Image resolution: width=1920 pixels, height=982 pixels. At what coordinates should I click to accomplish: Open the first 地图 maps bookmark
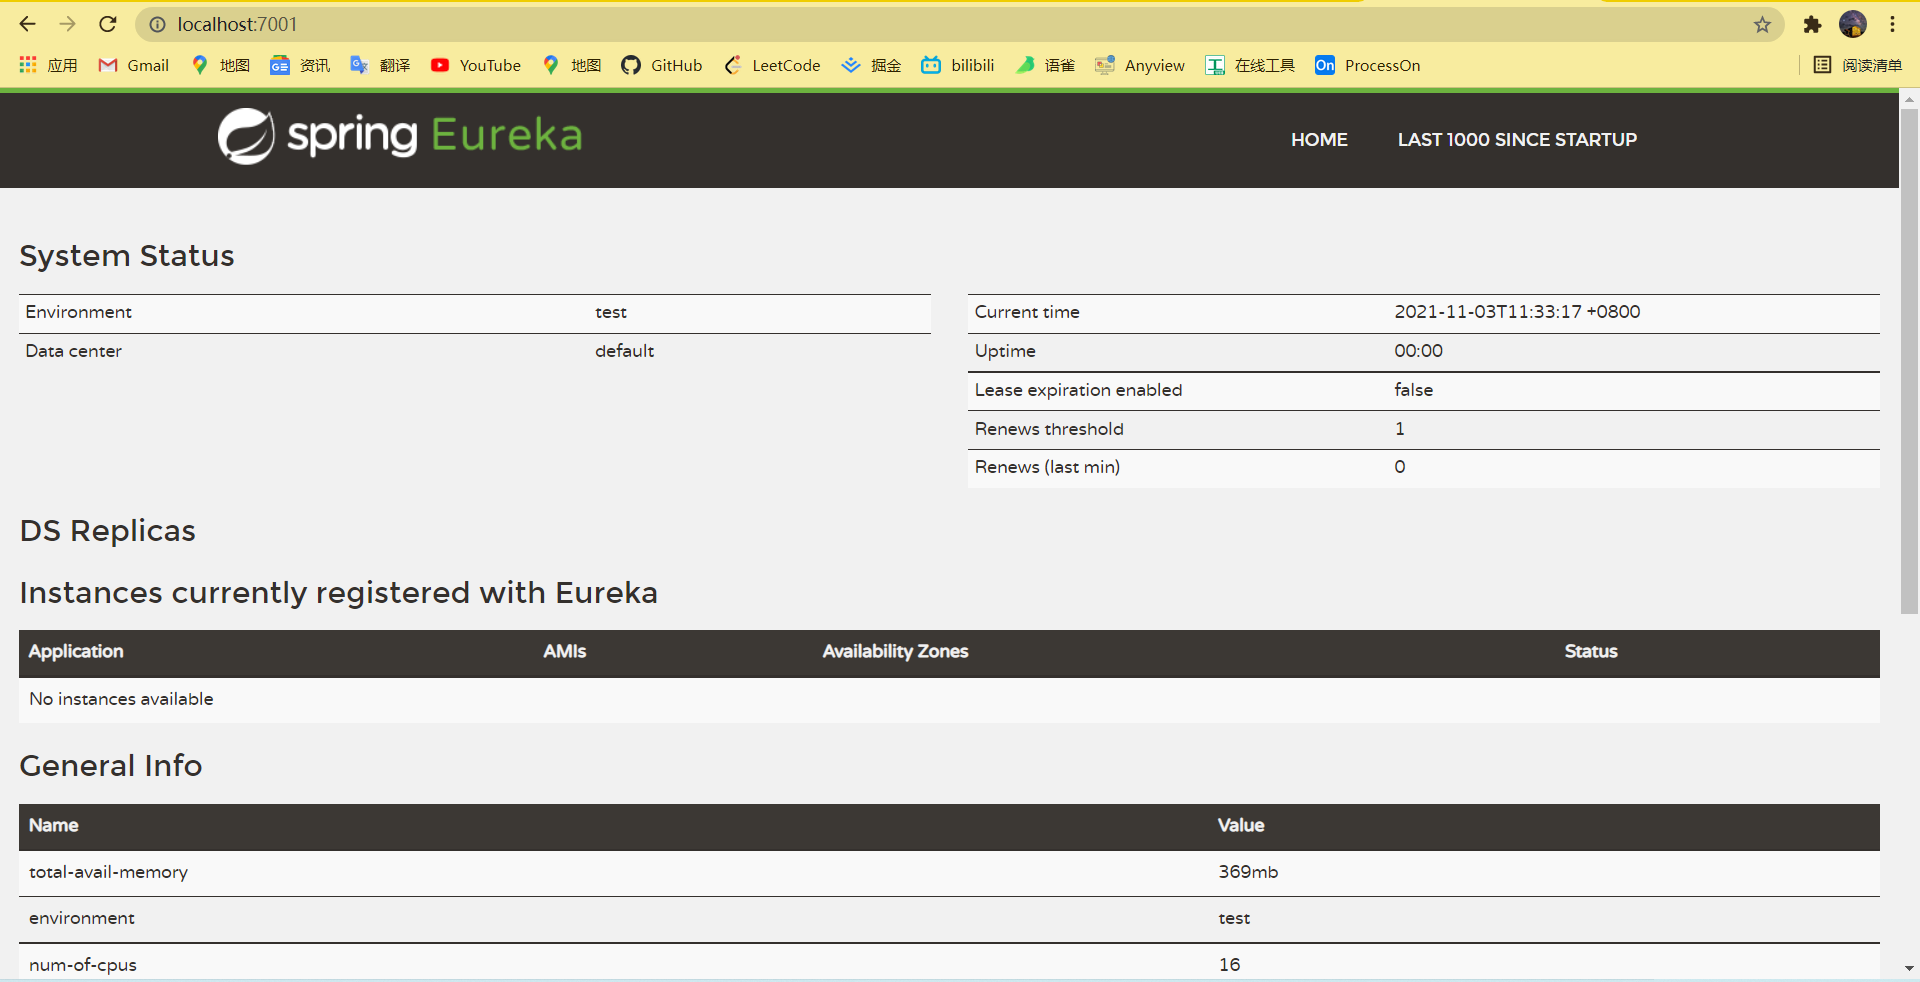[220, 65]
